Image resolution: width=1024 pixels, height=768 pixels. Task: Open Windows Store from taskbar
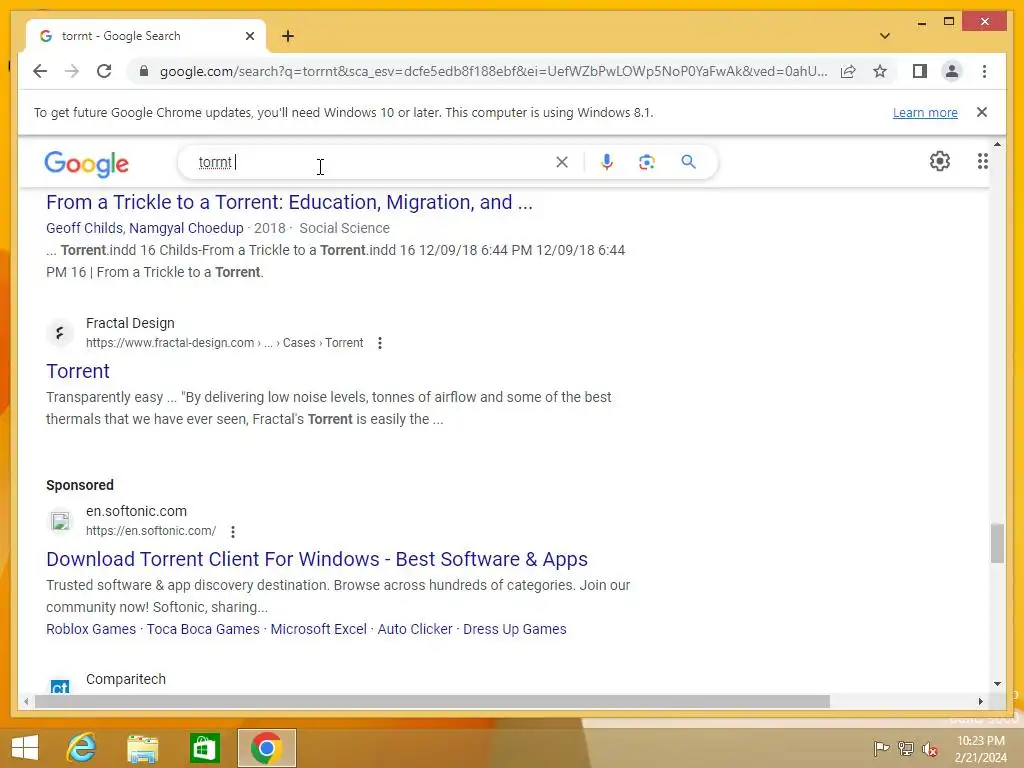click(204, 748)
